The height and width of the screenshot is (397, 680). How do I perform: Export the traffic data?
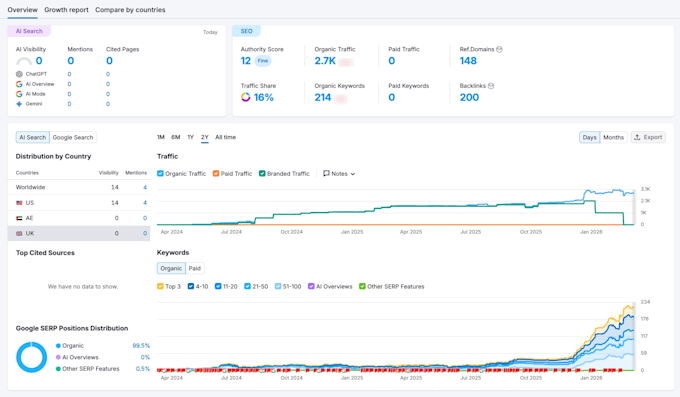click(648, 137)
